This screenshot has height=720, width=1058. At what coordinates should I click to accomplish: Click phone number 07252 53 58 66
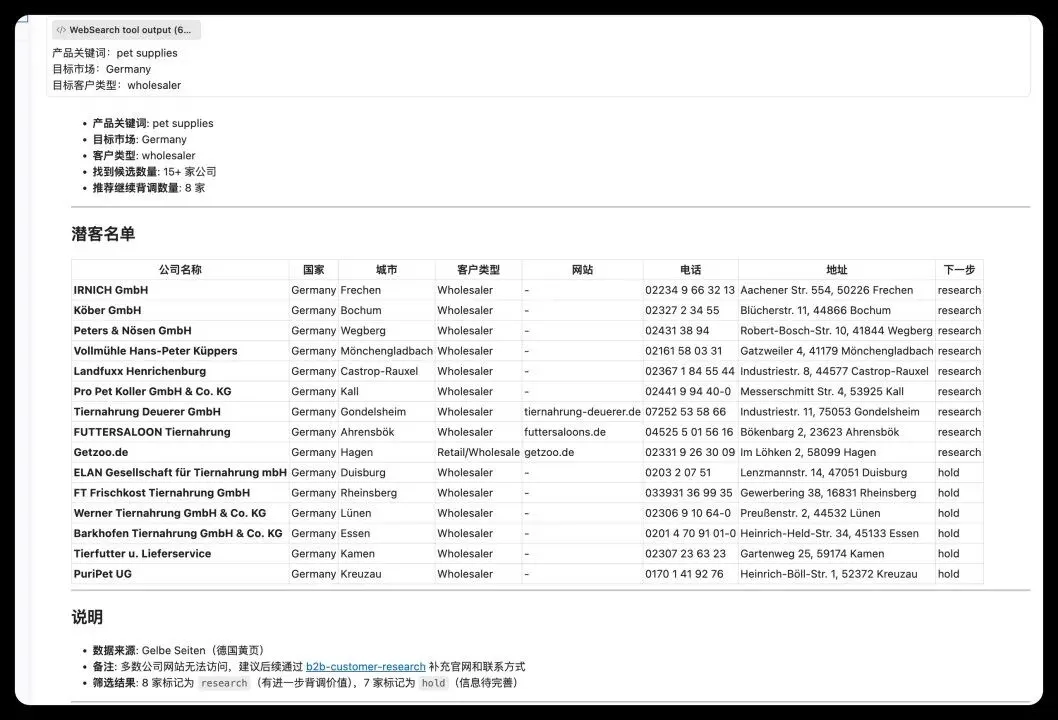point(686,412)
